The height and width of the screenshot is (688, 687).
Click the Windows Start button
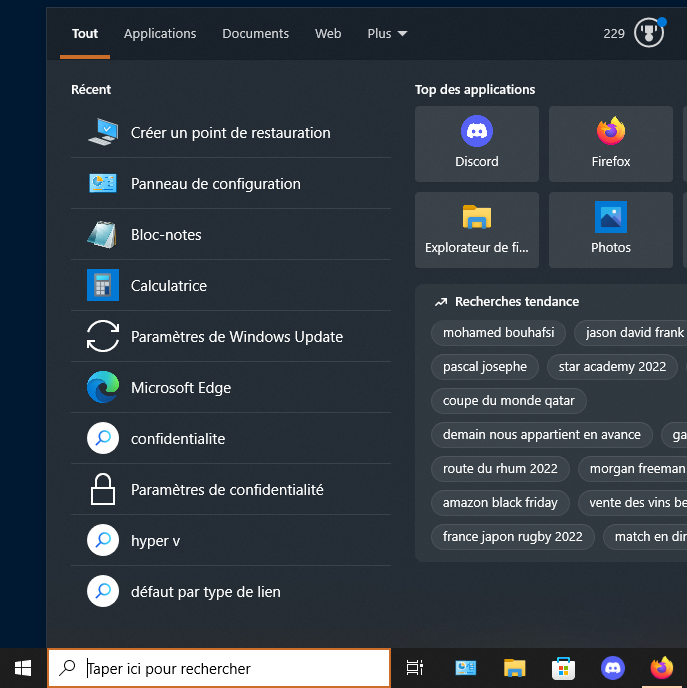[23, 668]
